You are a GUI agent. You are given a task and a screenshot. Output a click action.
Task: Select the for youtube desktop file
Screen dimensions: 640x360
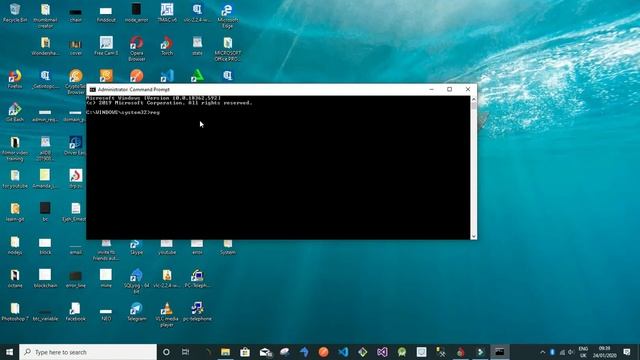[x=15, y=179]
